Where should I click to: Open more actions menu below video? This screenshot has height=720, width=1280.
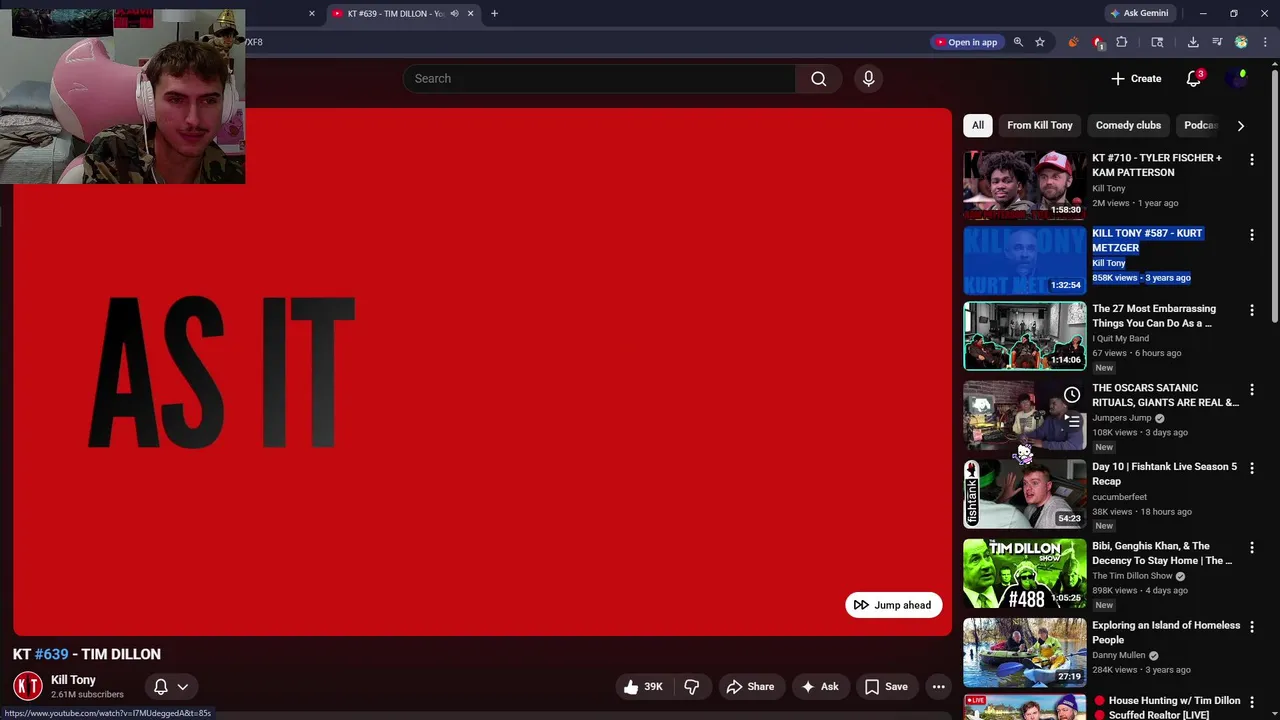938,687
